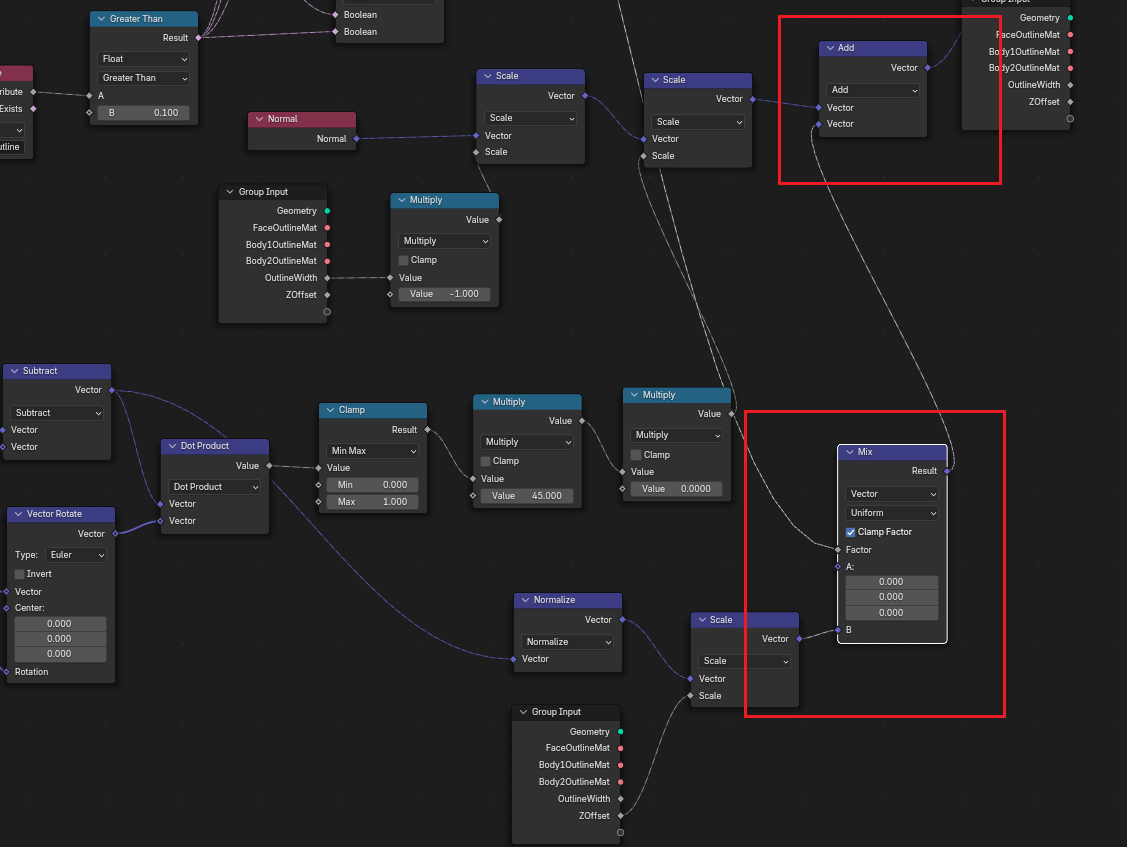Viewport: 1127px width, 847px height.
Task: Open the Float data type dropdown
Action: click(x=143, y=59)
